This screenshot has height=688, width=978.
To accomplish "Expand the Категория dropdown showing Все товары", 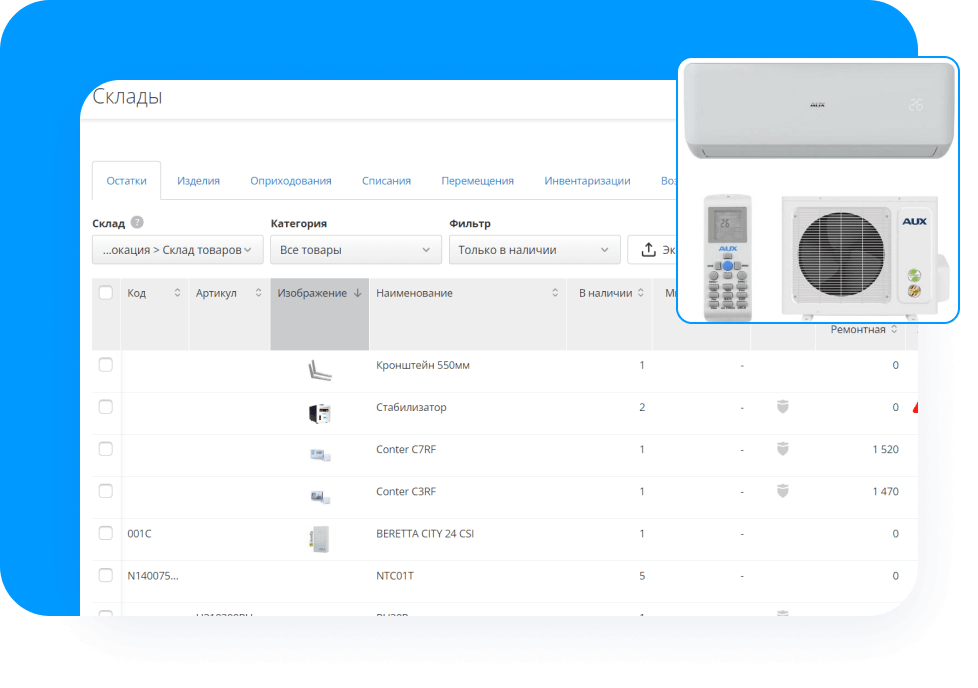I will [x=356, y=250].
